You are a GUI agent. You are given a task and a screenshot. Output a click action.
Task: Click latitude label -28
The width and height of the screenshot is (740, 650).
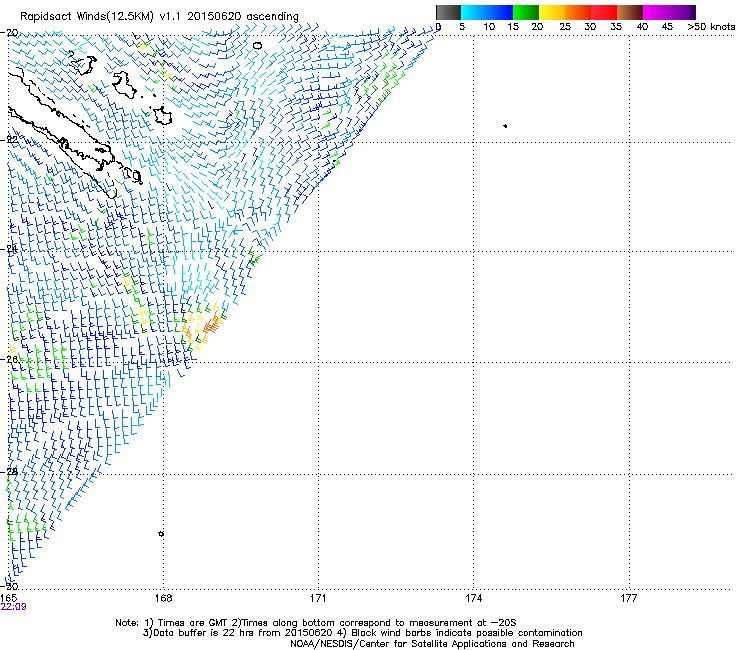click(9, 472)
